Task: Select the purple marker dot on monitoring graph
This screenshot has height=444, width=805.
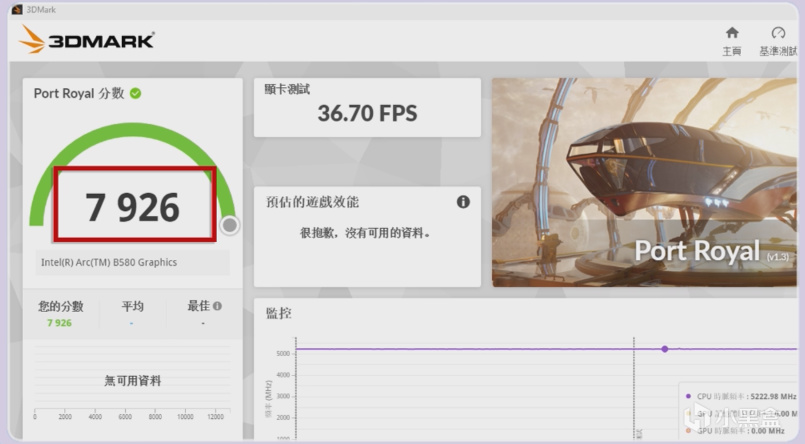Action: click(665, 349)
